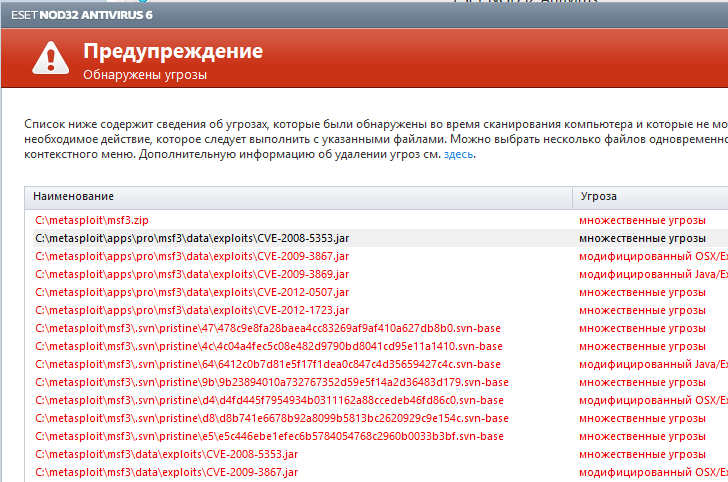Image resolution: width=728 pixels, height=482 pixels.
Task: Click threat cell of highlighted CVE-2008-5353.jar row
Action: click(x=642, y=239)
